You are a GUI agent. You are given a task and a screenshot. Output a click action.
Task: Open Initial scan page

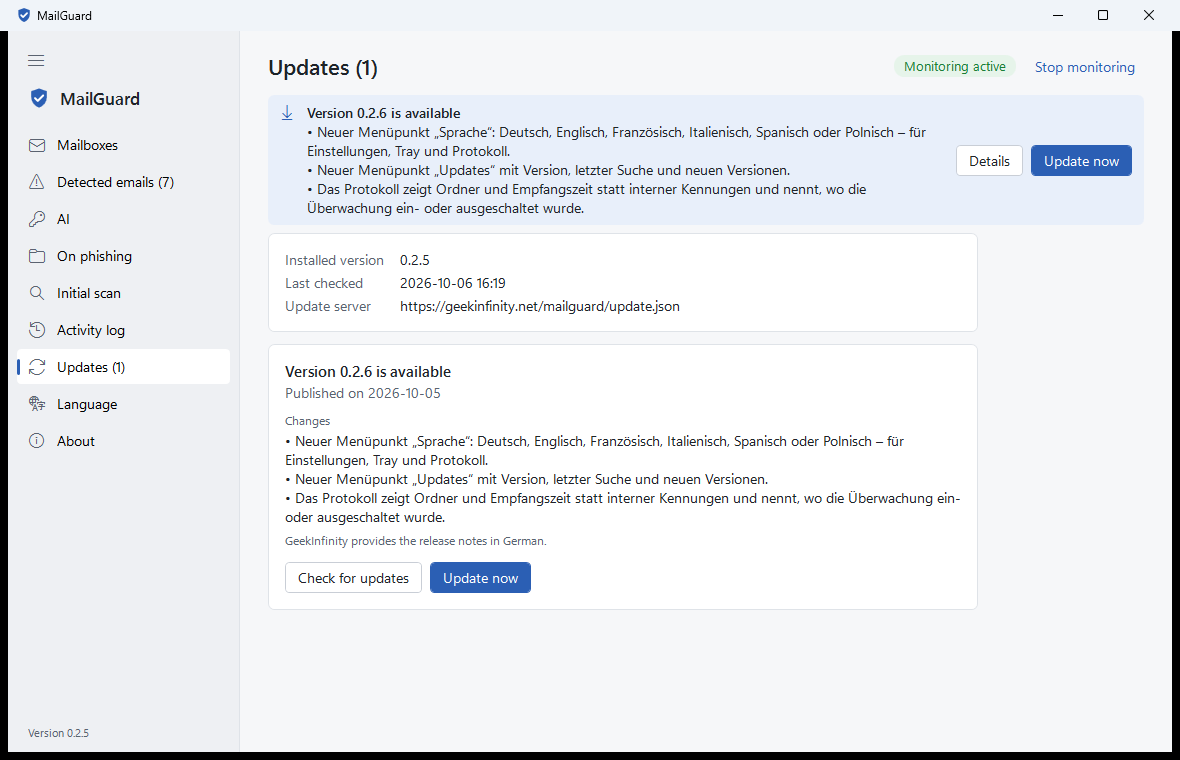coord(123,293)
